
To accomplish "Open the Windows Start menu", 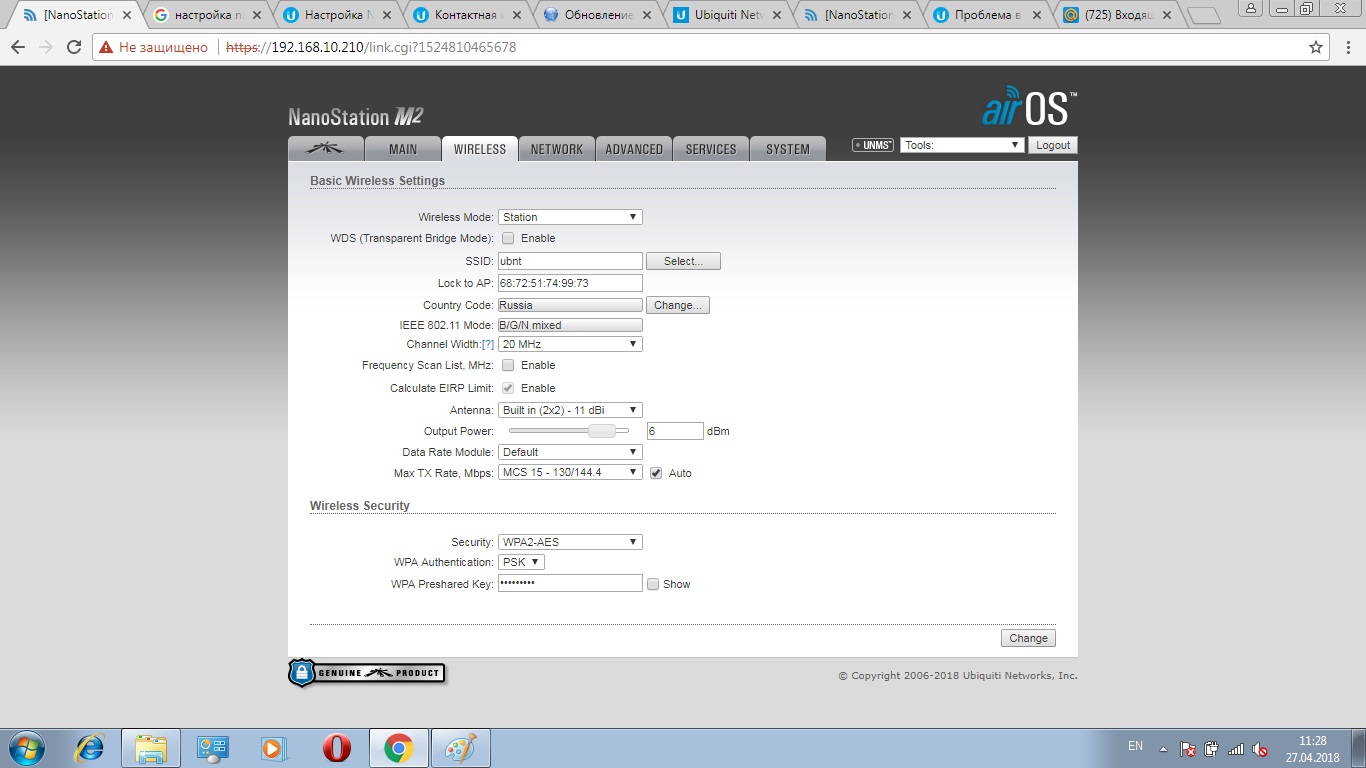I will coord(27,748).
